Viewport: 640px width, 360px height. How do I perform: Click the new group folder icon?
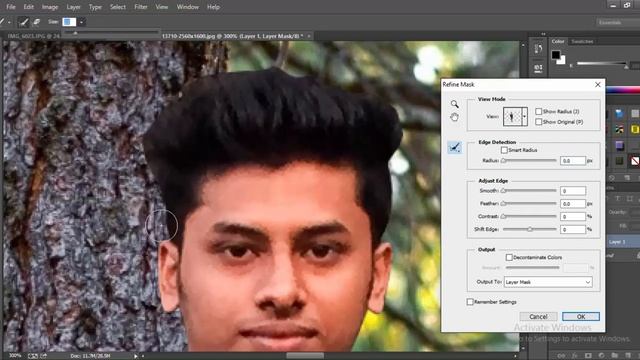(x=615, y=356)
